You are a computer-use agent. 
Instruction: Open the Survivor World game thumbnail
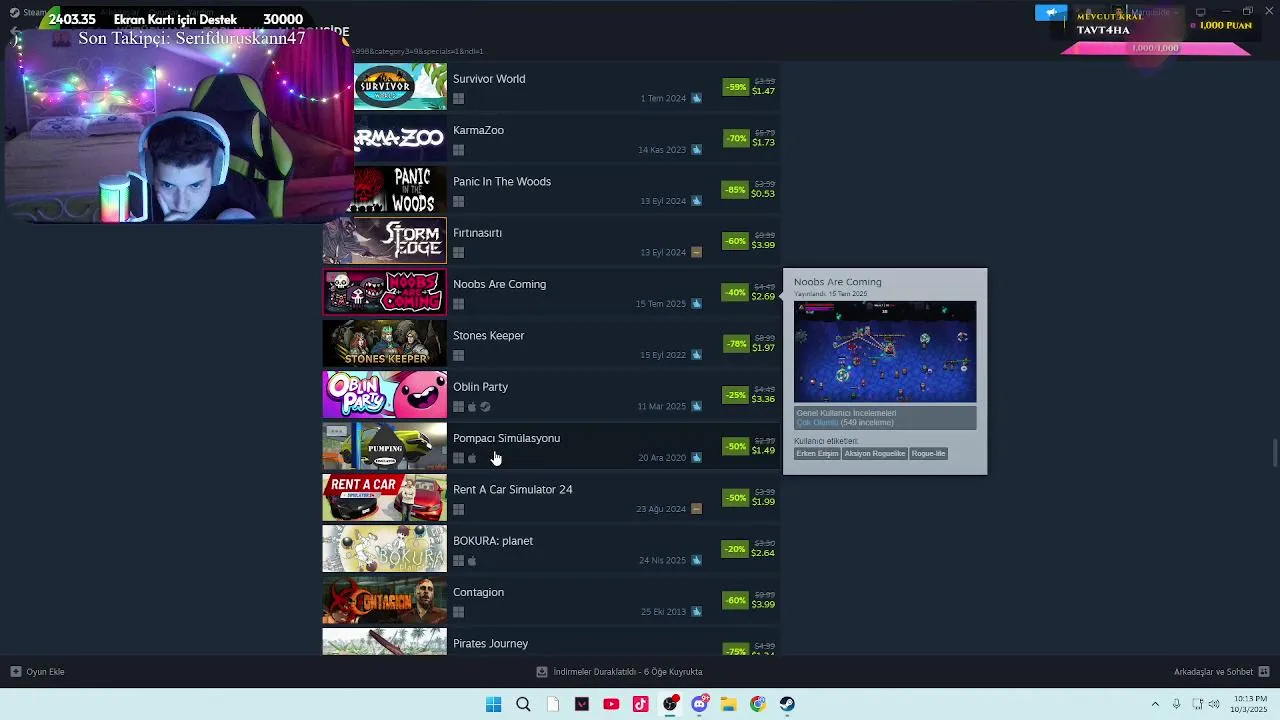coord(400,87)
